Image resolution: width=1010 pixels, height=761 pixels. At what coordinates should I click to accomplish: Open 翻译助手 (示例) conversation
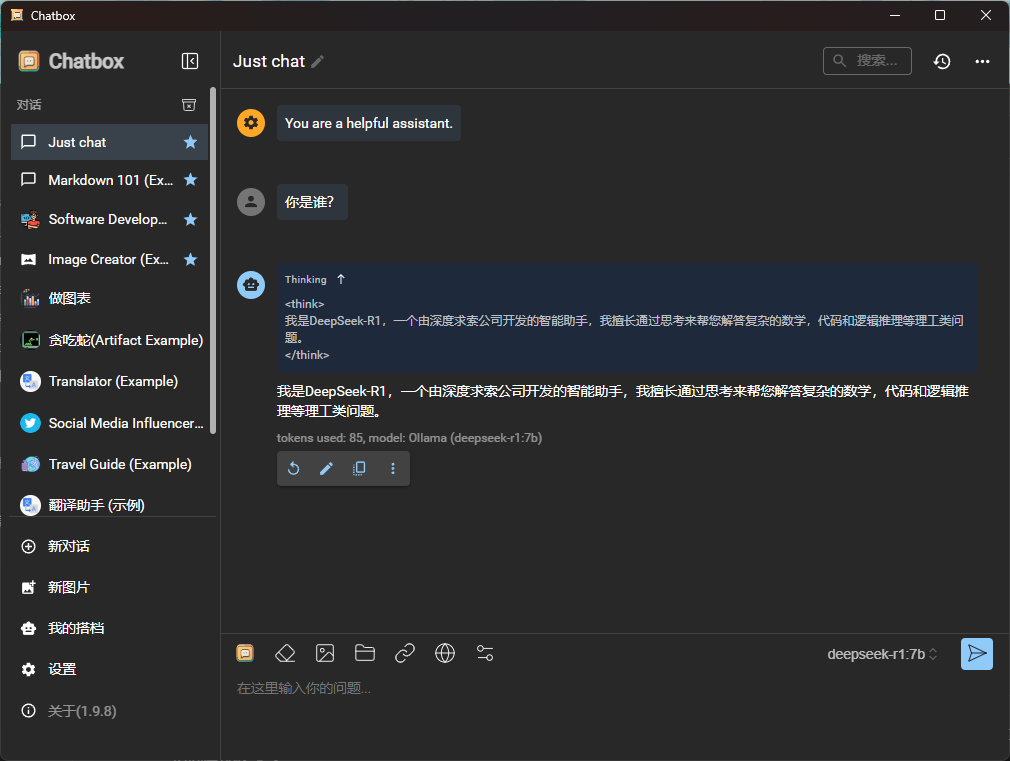(x=110, y=505)
